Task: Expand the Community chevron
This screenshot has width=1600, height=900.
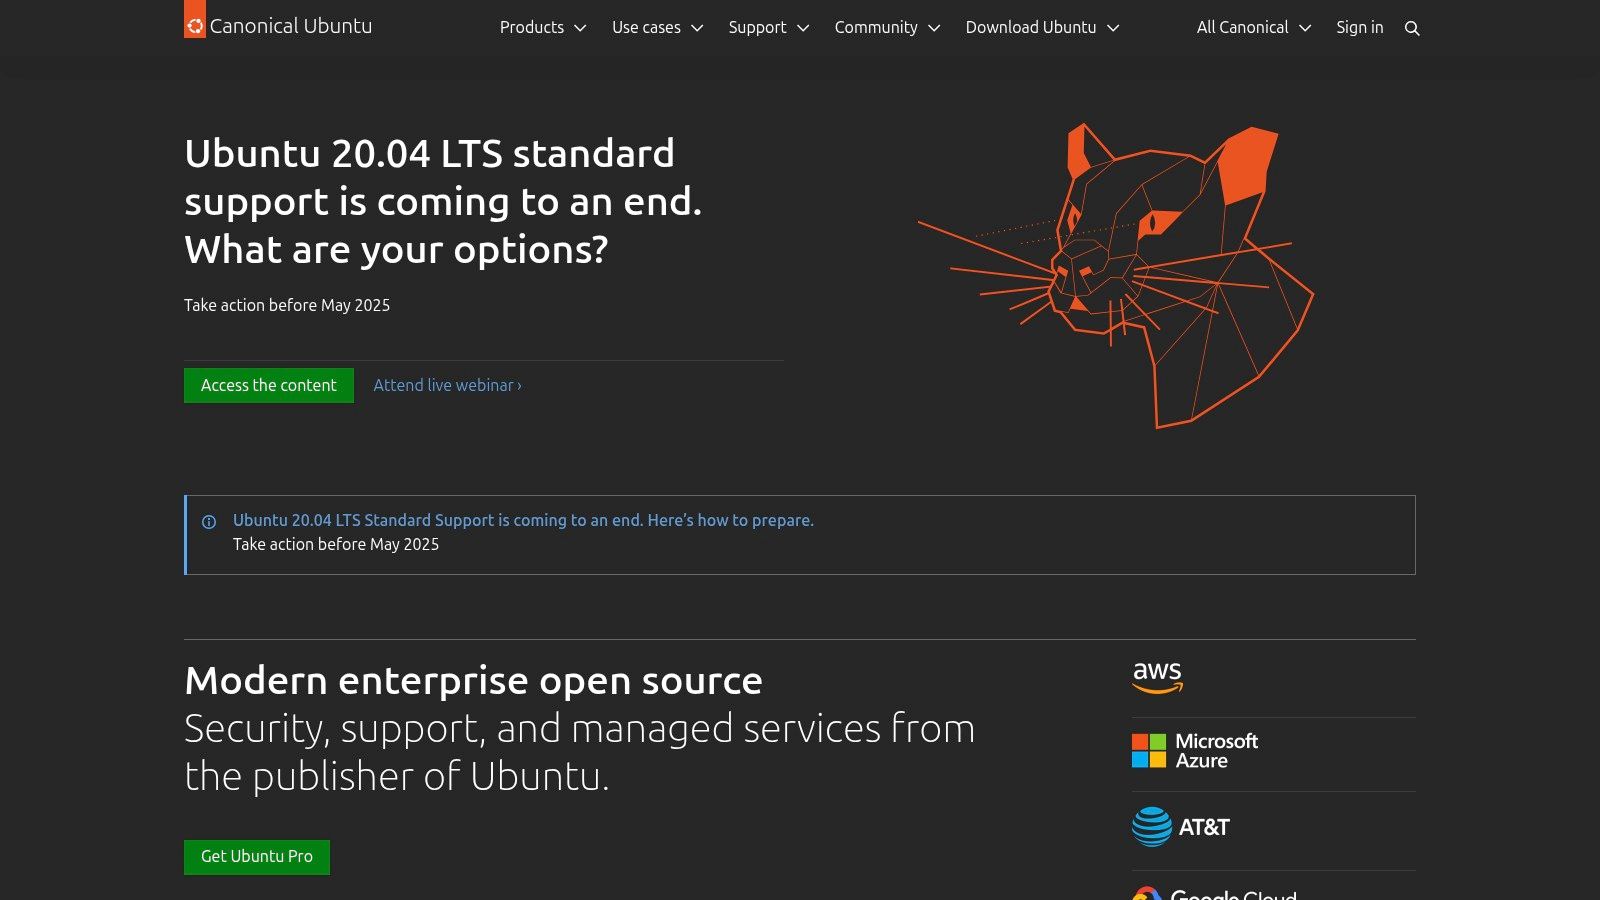Action: pyautogui.click(x=934, y=28)
